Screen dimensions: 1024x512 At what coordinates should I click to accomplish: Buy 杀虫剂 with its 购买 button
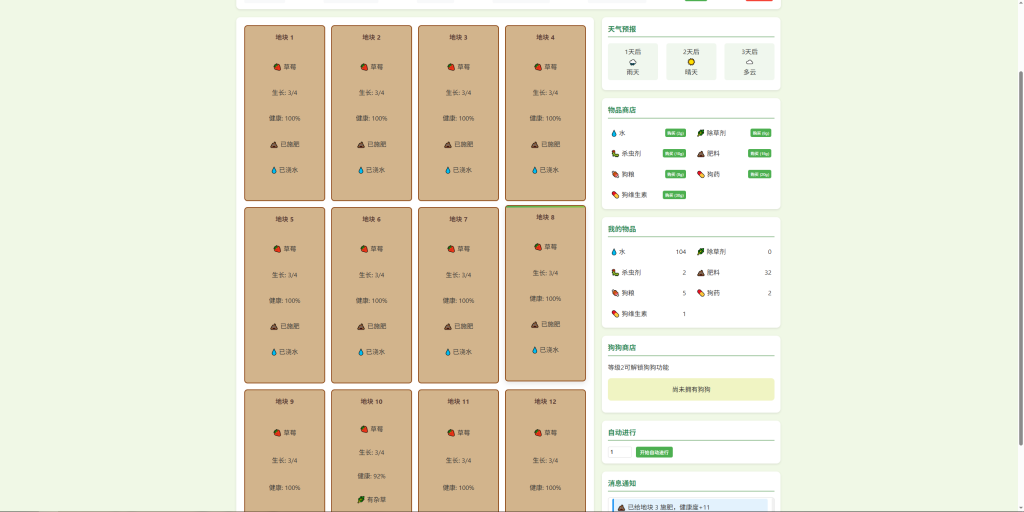(674, 153)
